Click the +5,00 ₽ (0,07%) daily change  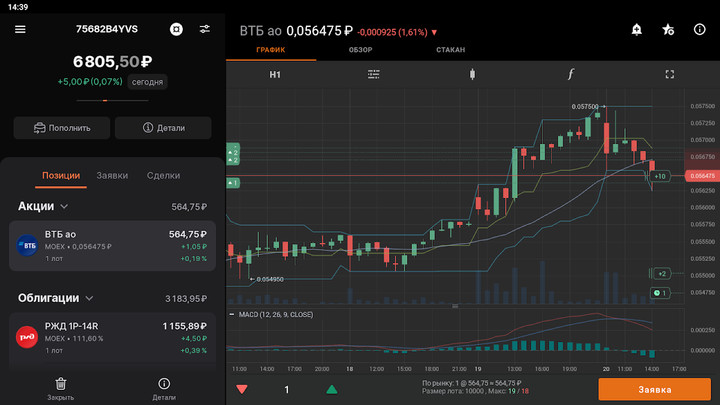90,82
